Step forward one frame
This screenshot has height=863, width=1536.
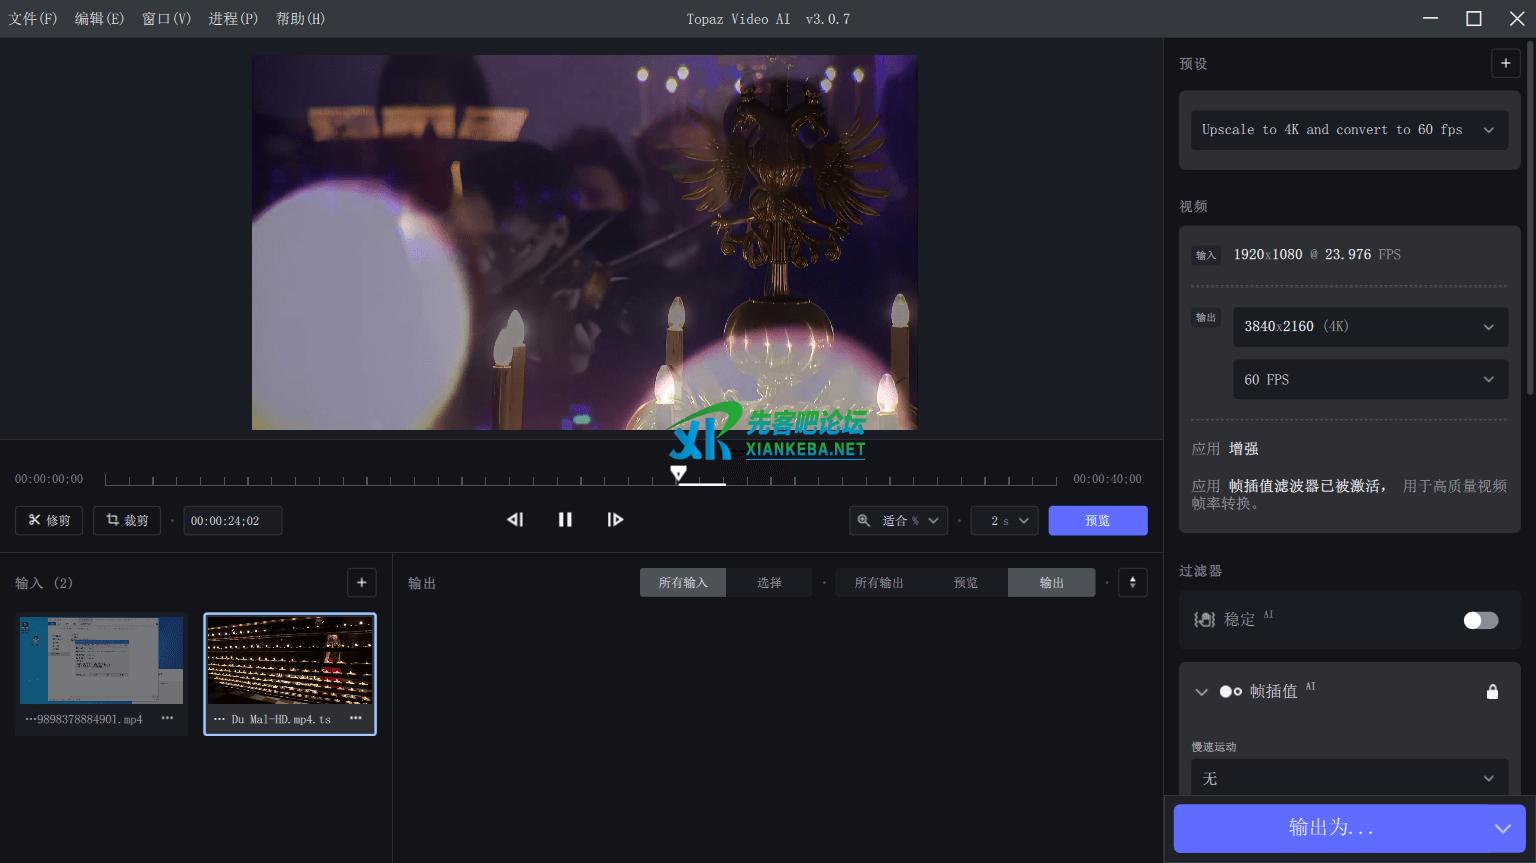(615, 520)
